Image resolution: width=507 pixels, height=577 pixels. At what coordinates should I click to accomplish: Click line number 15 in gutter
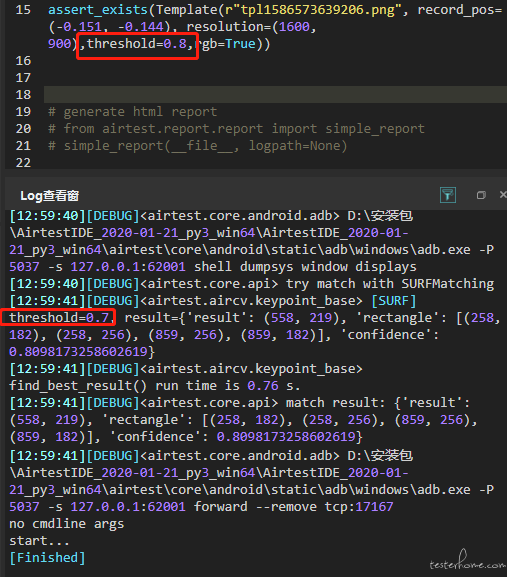tap(23, 10)
